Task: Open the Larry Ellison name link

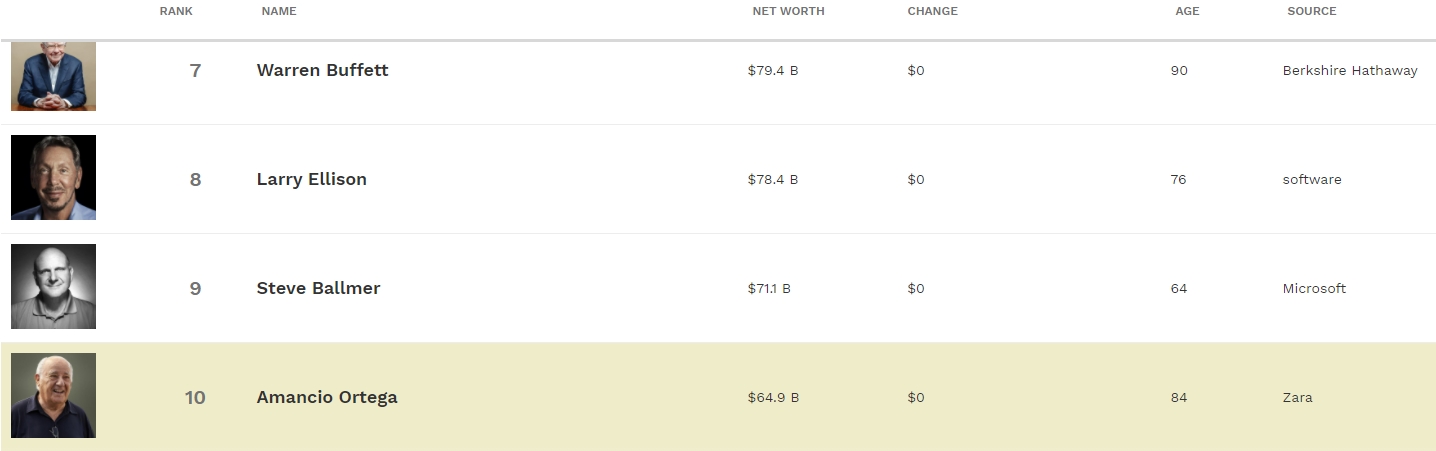Action: pyautogui.click(x=311, y=179)
